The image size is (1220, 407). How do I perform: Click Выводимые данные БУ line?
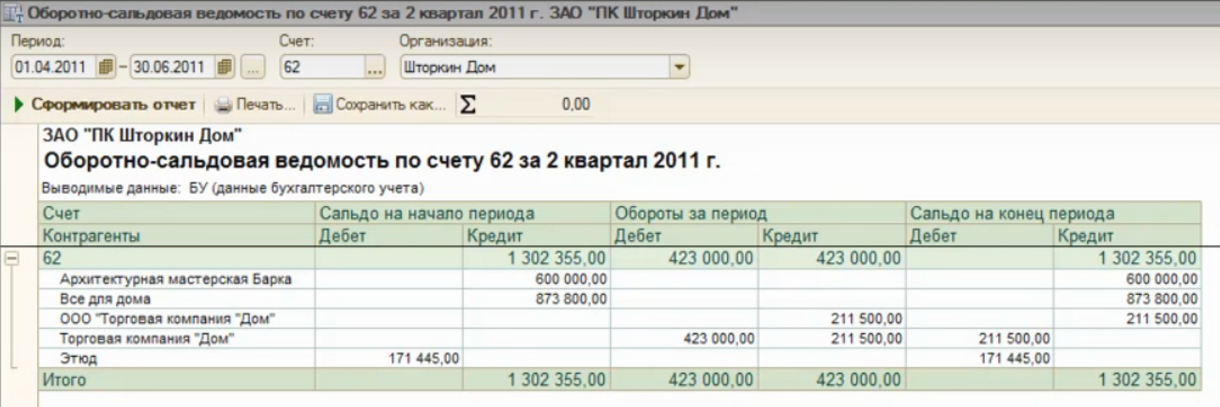pyautogui.click(x=233, y=187)
